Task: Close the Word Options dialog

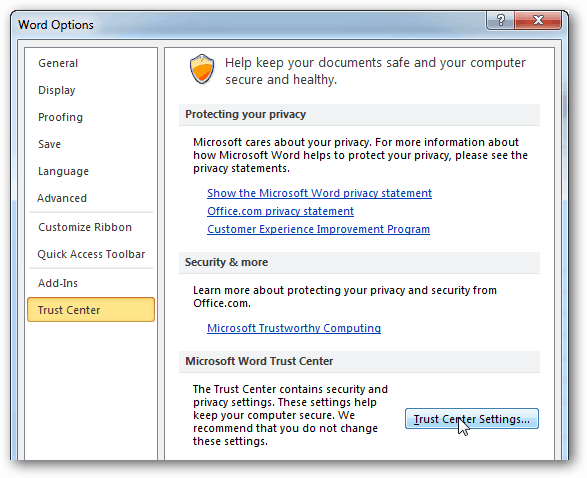Action: (538, 20)
